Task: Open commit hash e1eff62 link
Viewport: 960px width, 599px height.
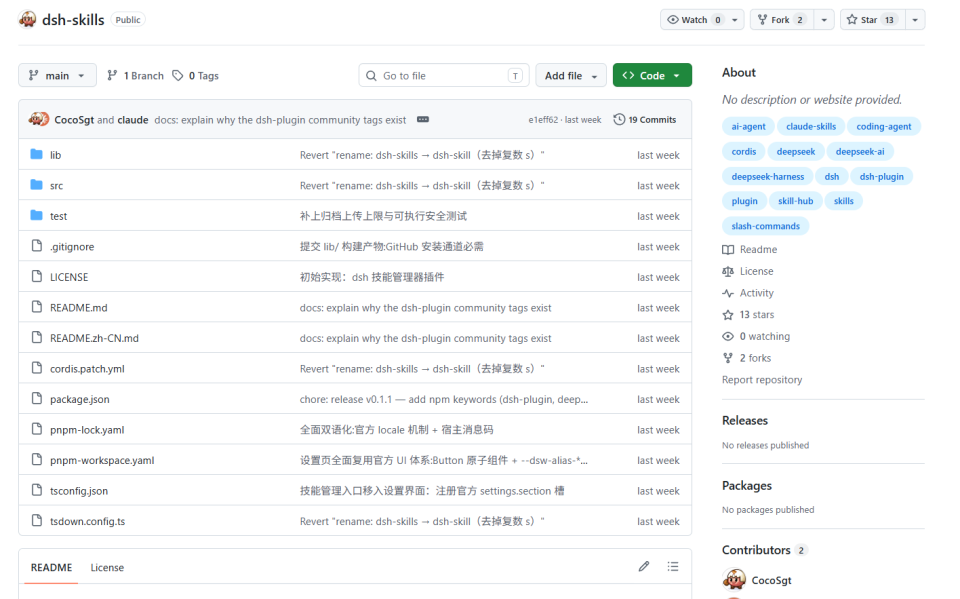Action: 543,119
